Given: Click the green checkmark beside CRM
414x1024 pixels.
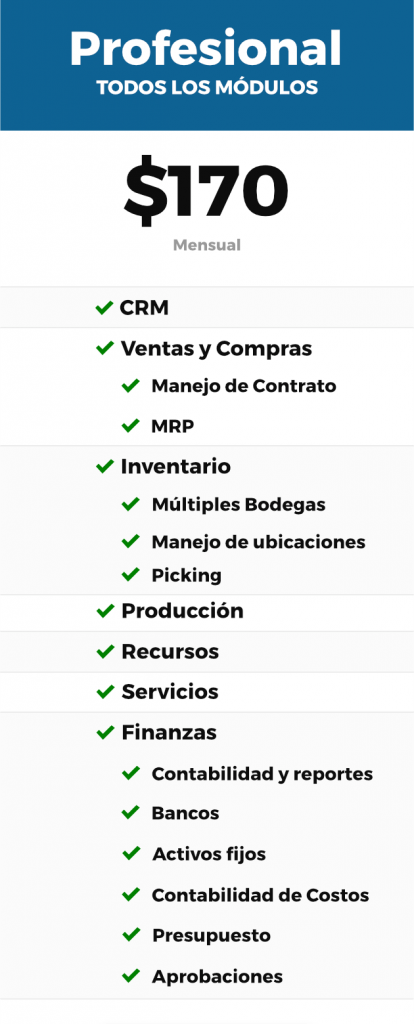Looking at the screenshot, I should [x=104, y=308].
